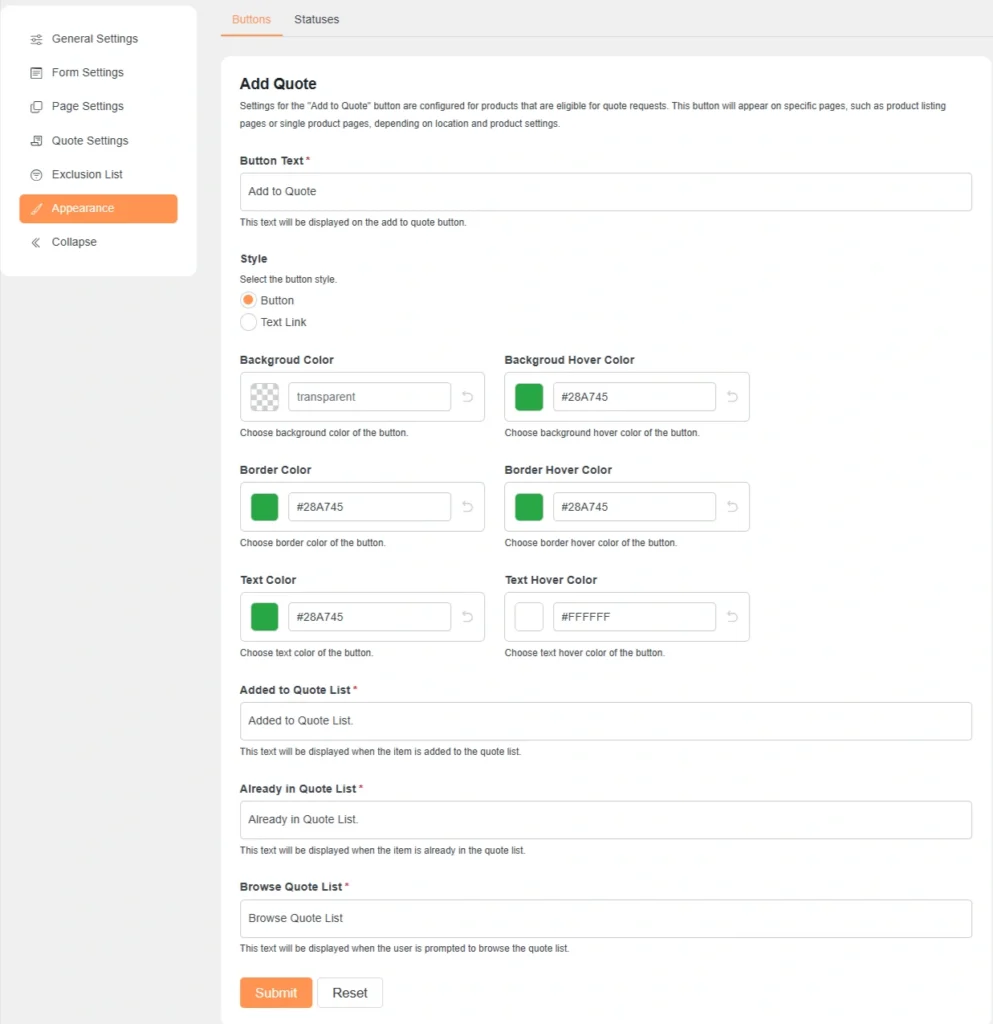This screenshot has height=1024, width=993.
Task: Select the Buttons tab
Action: pyautogui.click(x=251, y=19)
